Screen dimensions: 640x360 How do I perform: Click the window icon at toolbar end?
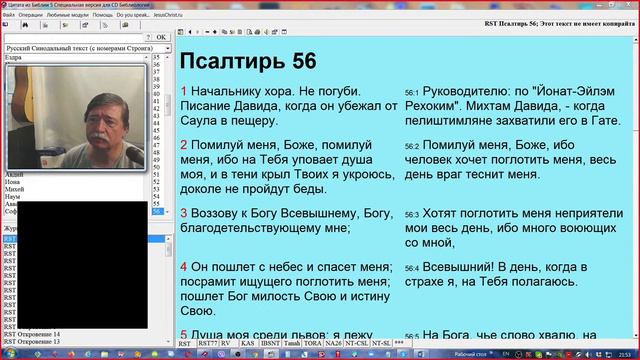pyautogui.click(x=284, y=32)
